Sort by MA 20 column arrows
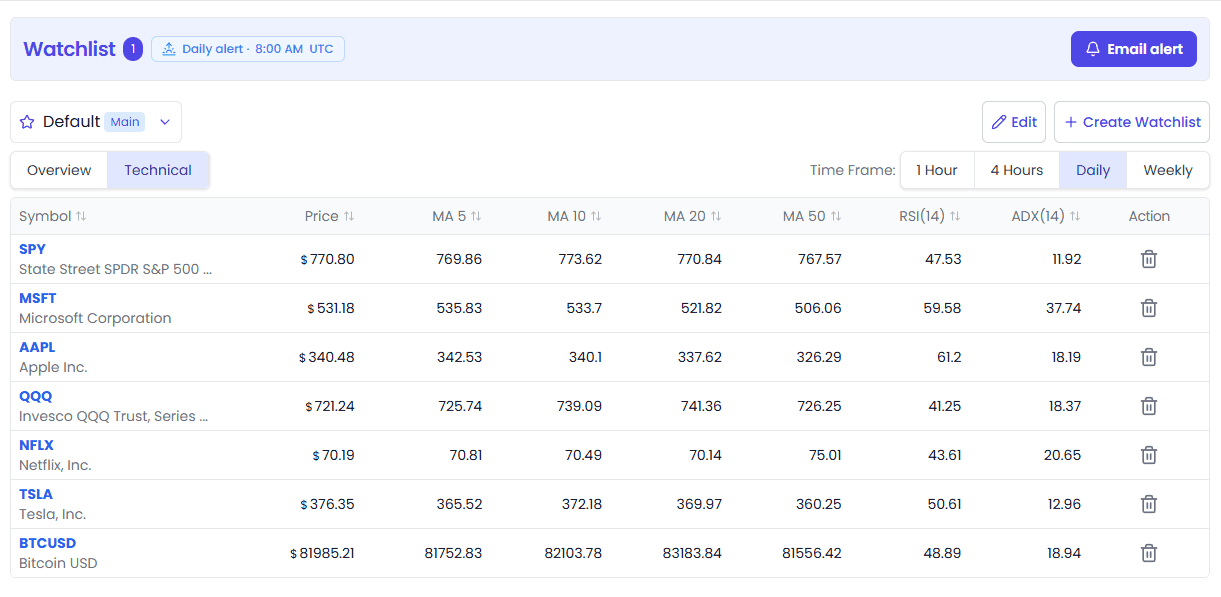Viewport: 1221px width, 597px height. pos(716,216)
